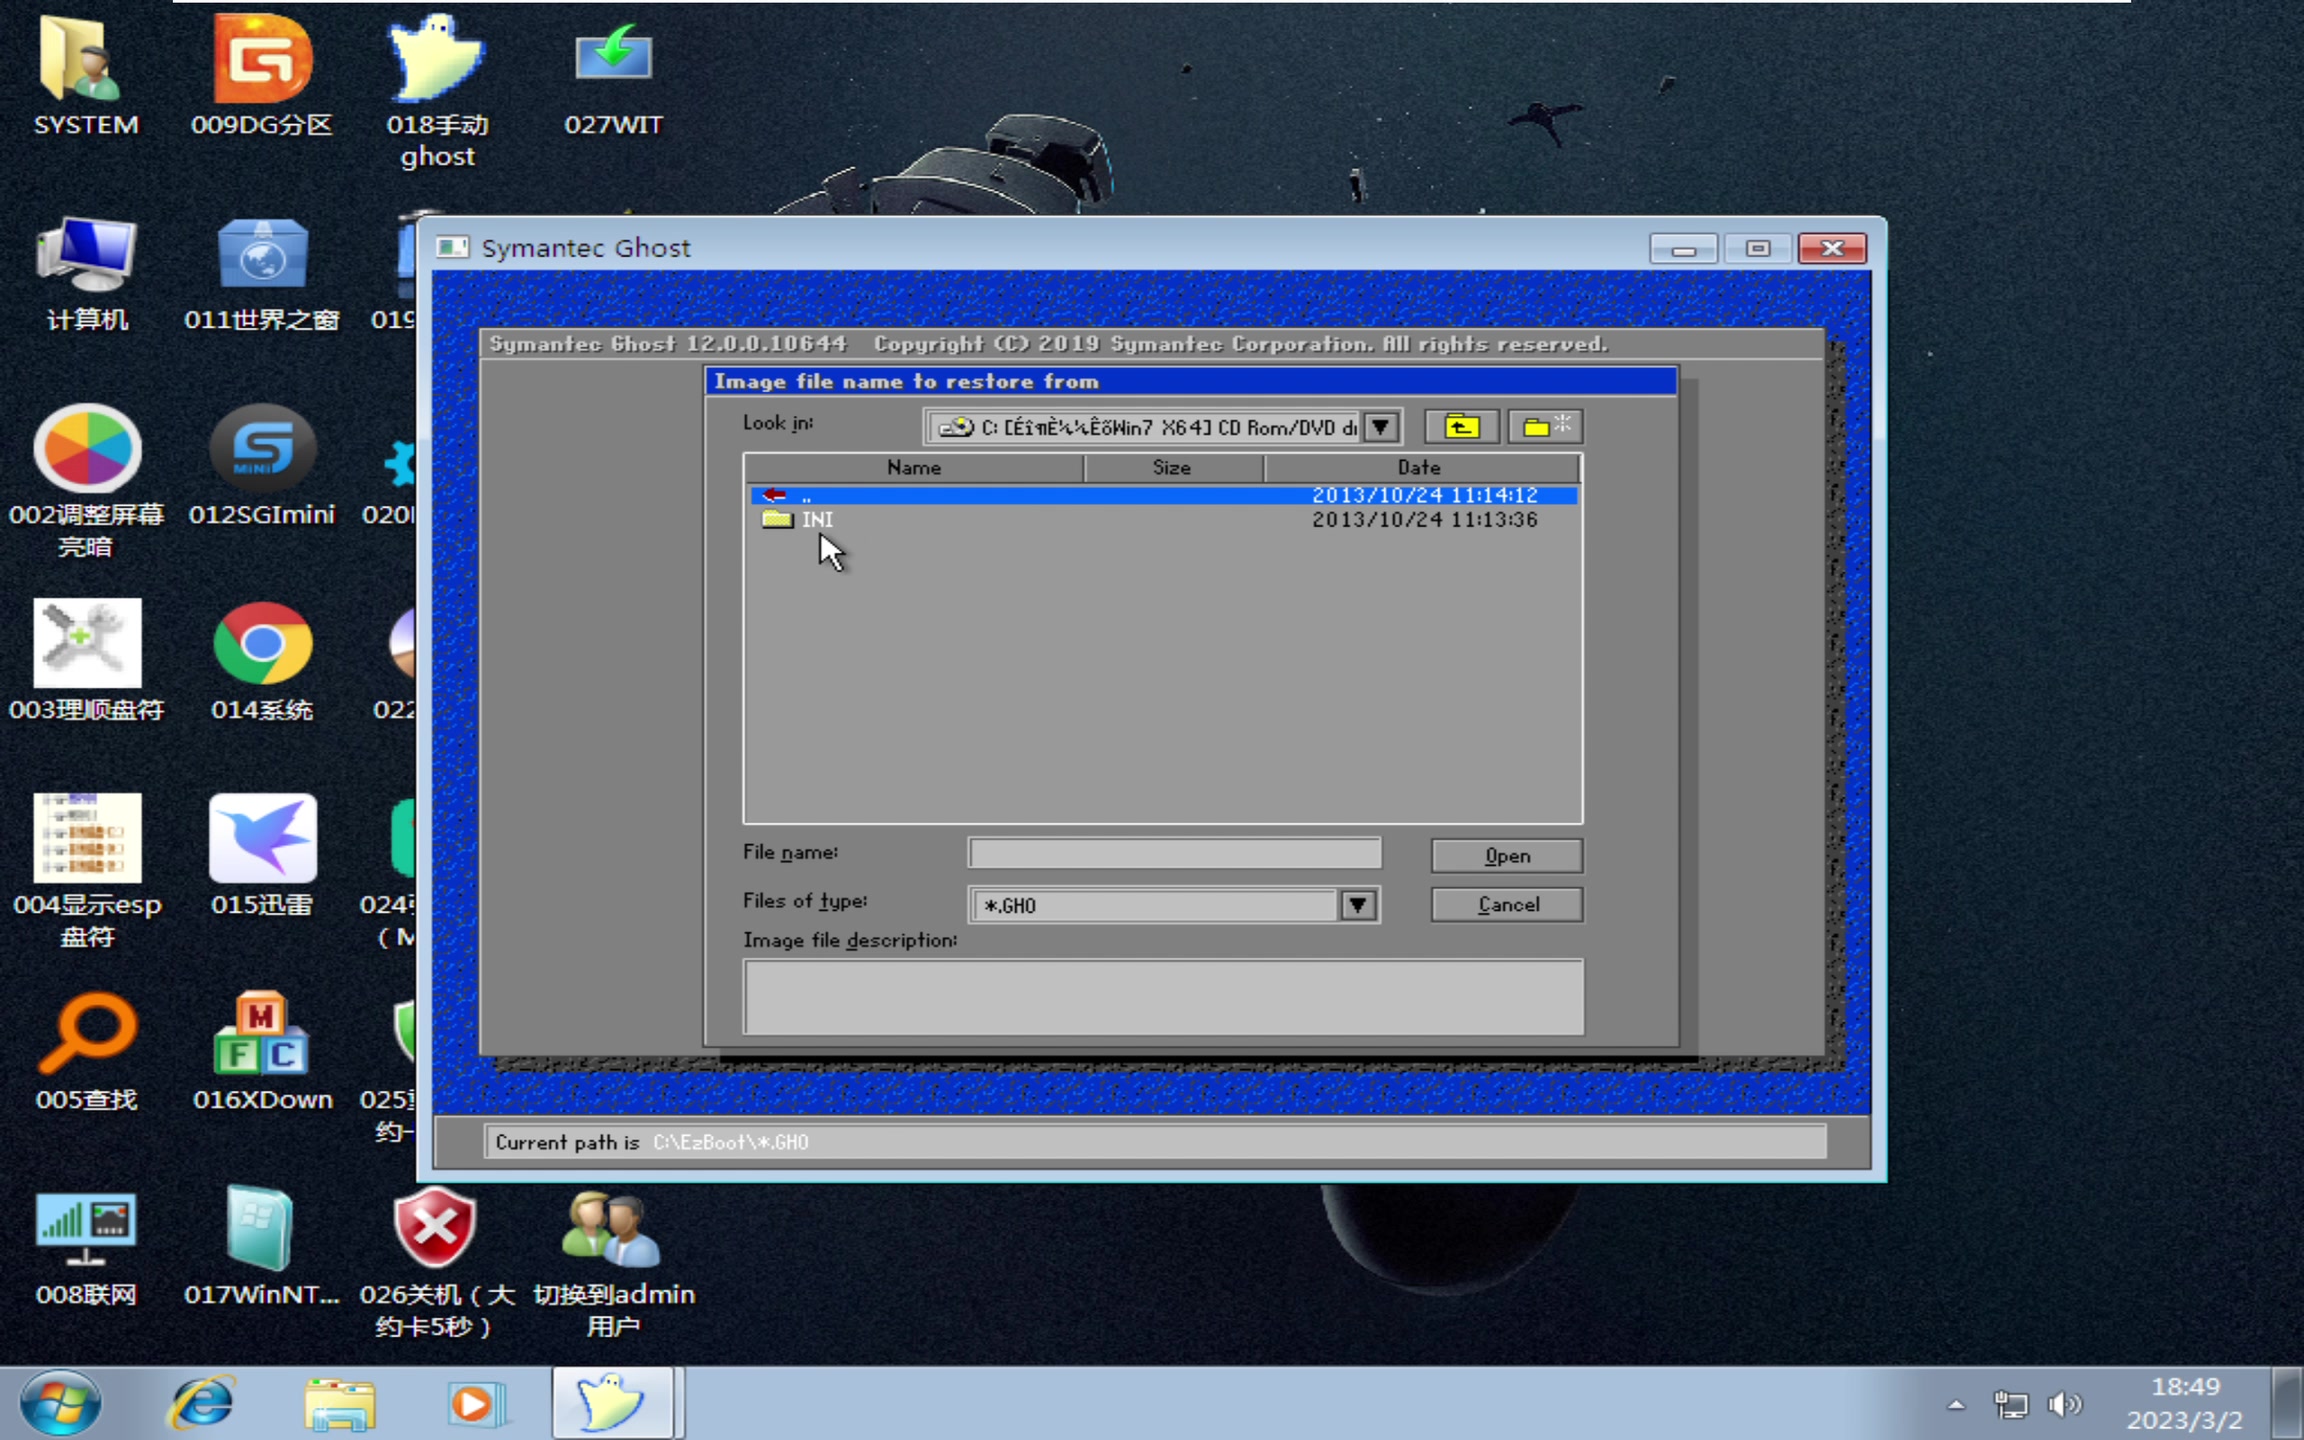
Task: Click the date 2013/10/24 11:13:36
Action: click(x=1424, y=519)
